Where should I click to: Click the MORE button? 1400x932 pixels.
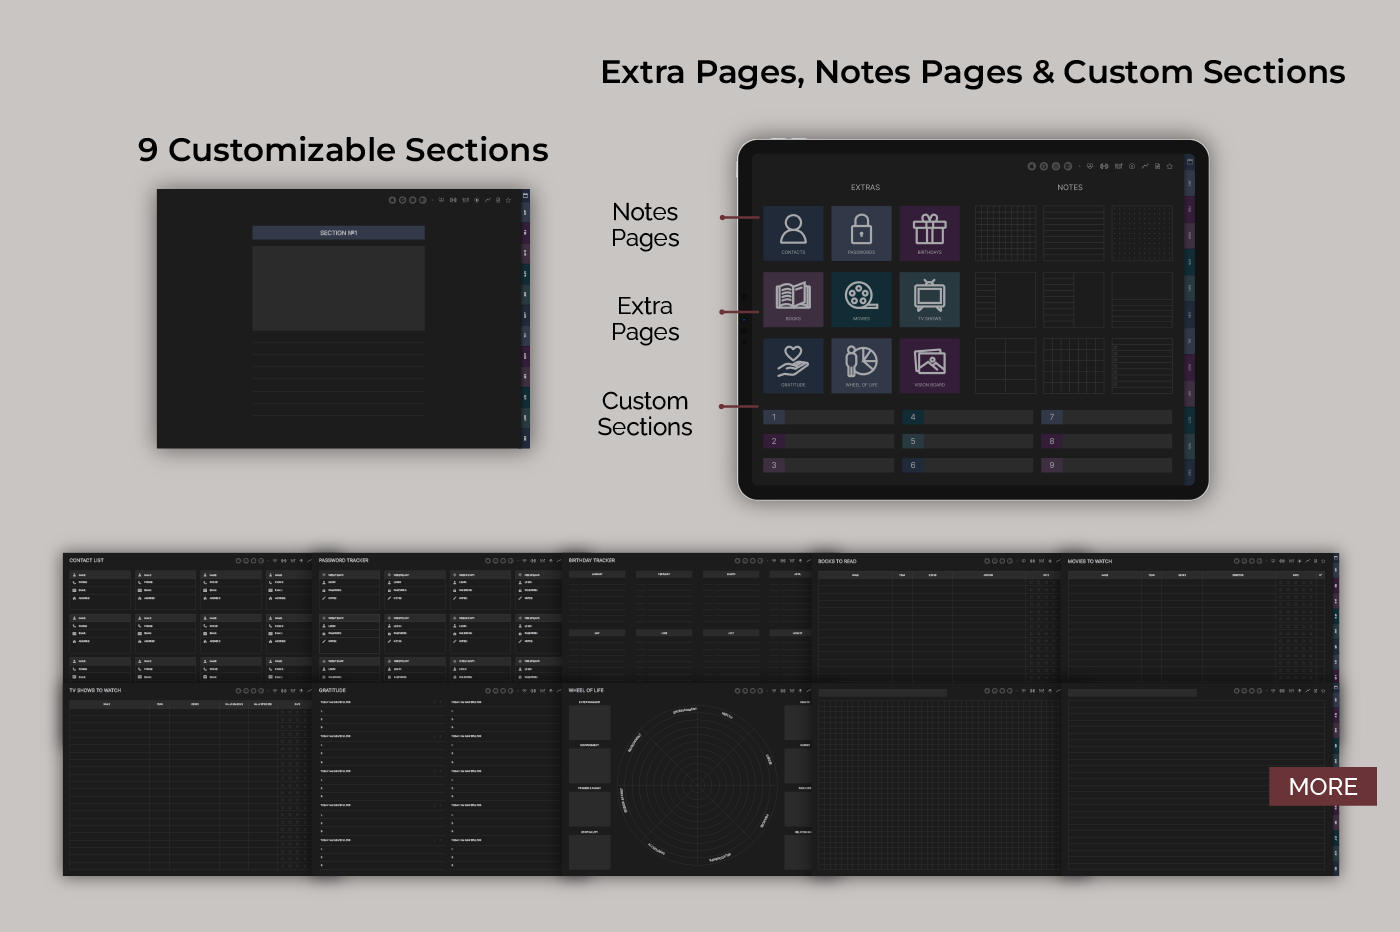1322,787
